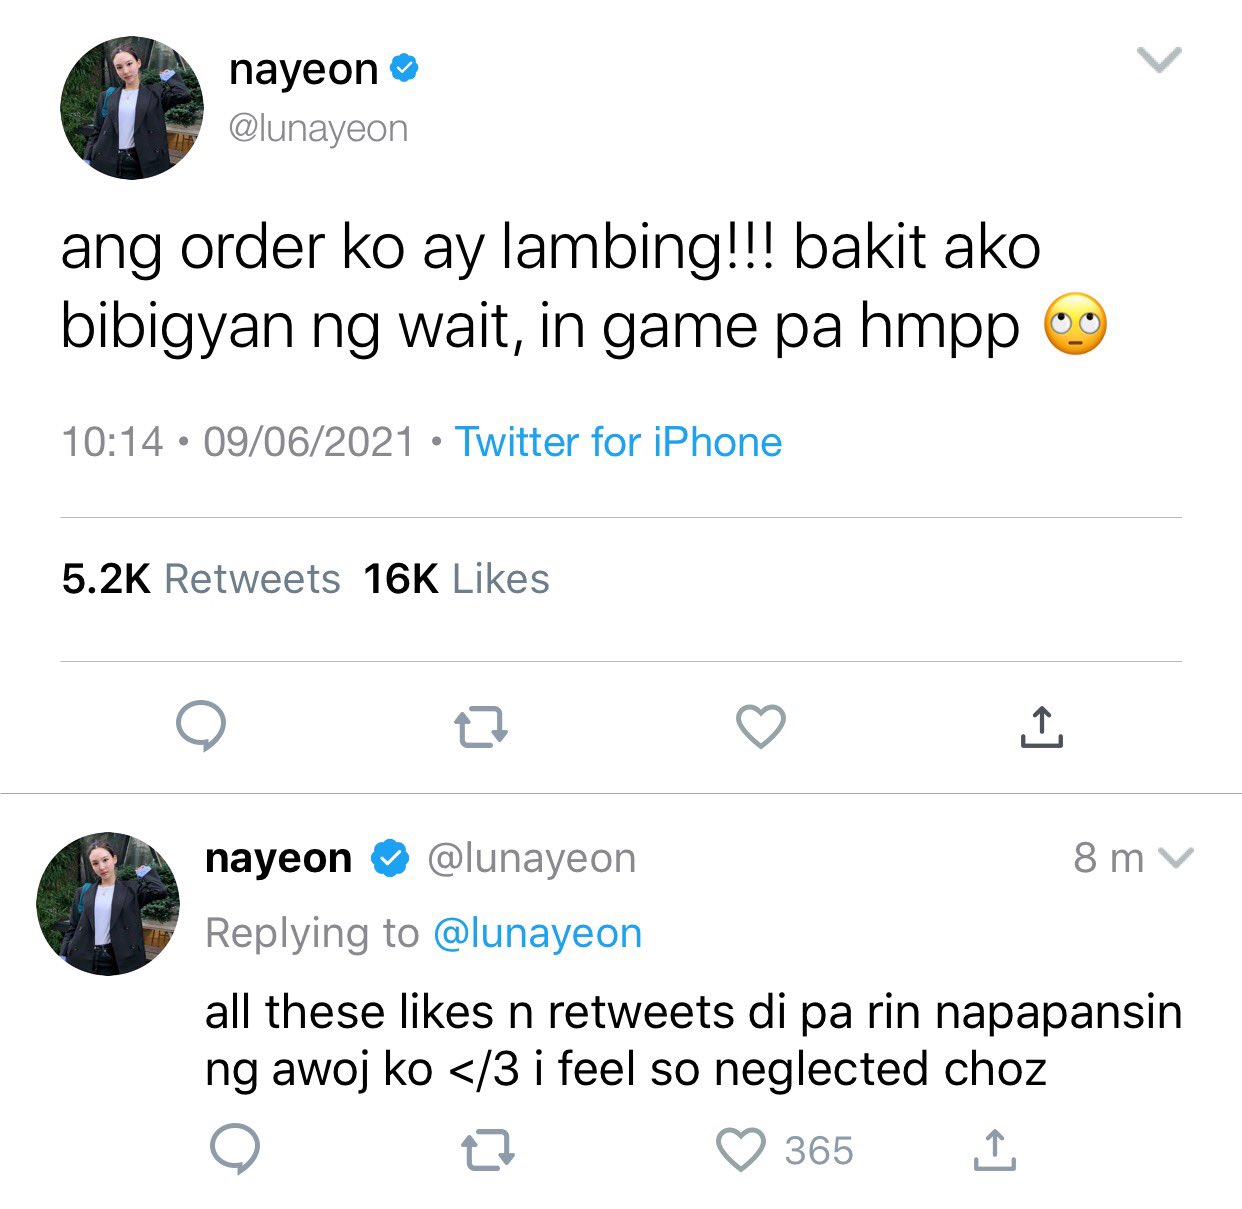
Task: Reply to the main lambing tweet
Action: [201, 726]
